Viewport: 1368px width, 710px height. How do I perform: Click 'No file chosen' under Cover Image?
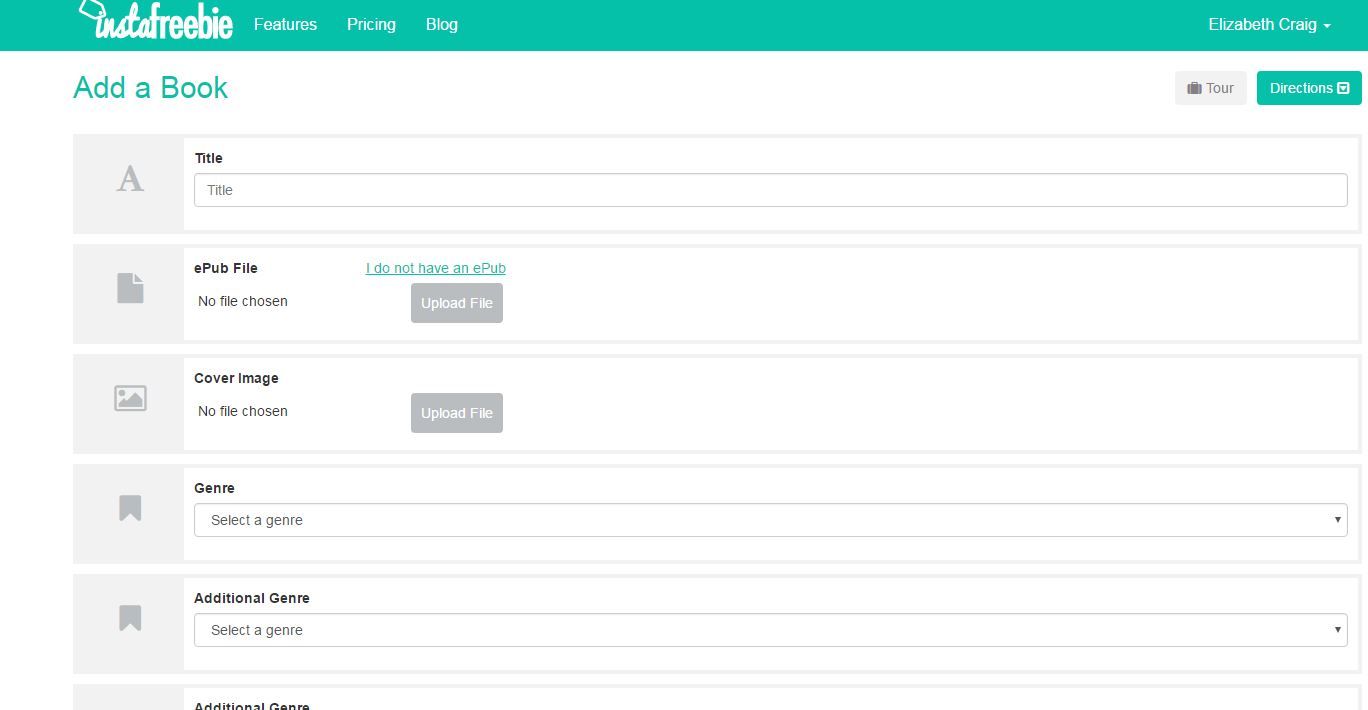tap(243, 411)
